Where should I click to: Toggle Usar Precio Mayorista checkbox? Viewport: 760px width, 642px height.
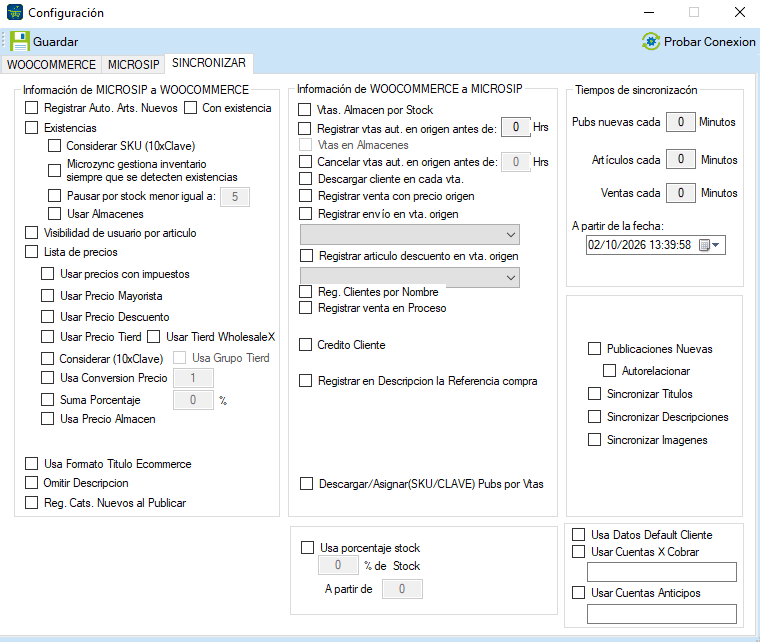pyautogui.click(x=48, y=296)
